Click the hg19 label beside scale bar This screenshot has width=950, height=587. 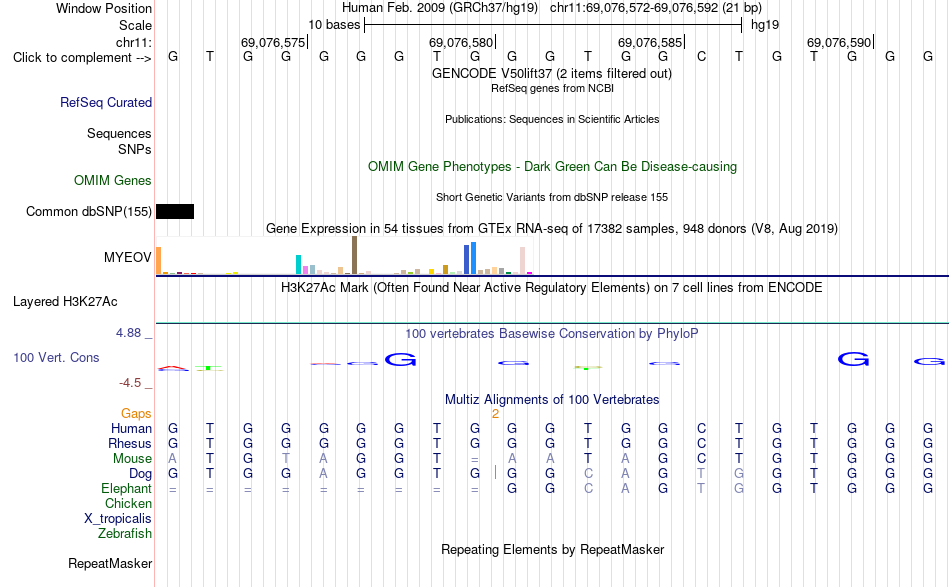[765, 25]
